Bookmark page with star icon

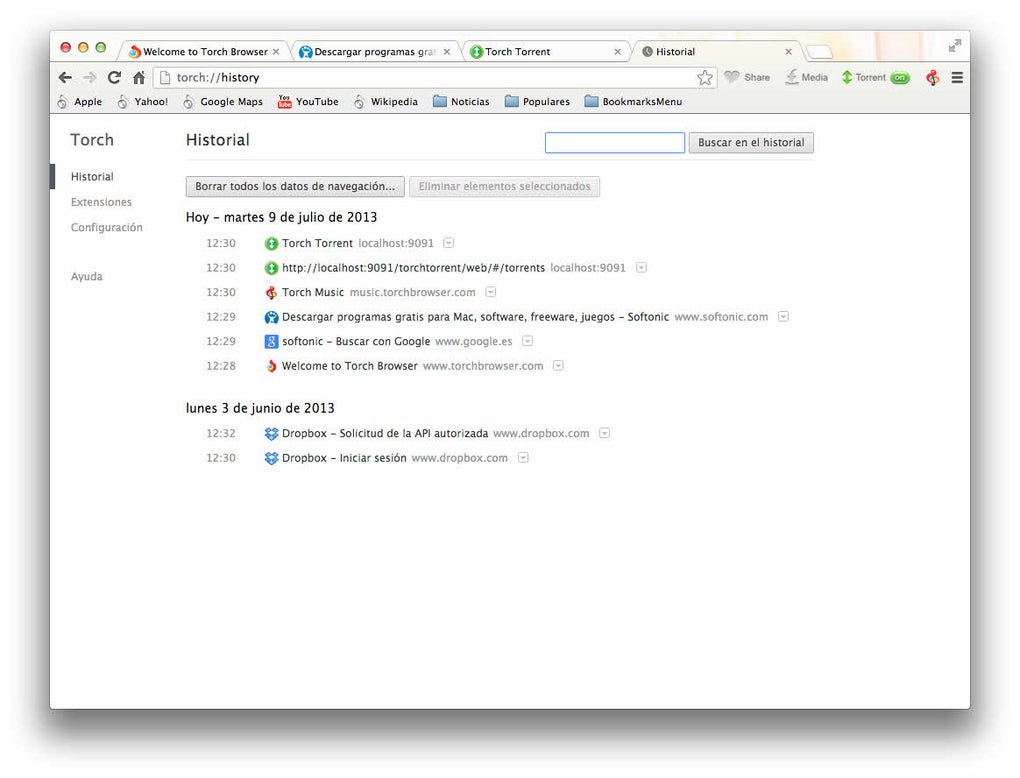pyautogui.click(x=705, y=78)
